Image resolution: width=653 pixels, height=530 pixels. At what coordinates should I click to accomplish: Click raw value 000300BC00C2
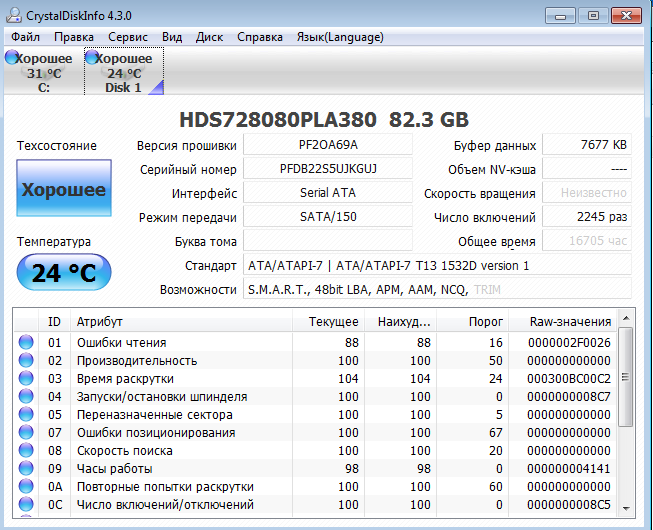(569, 379)
